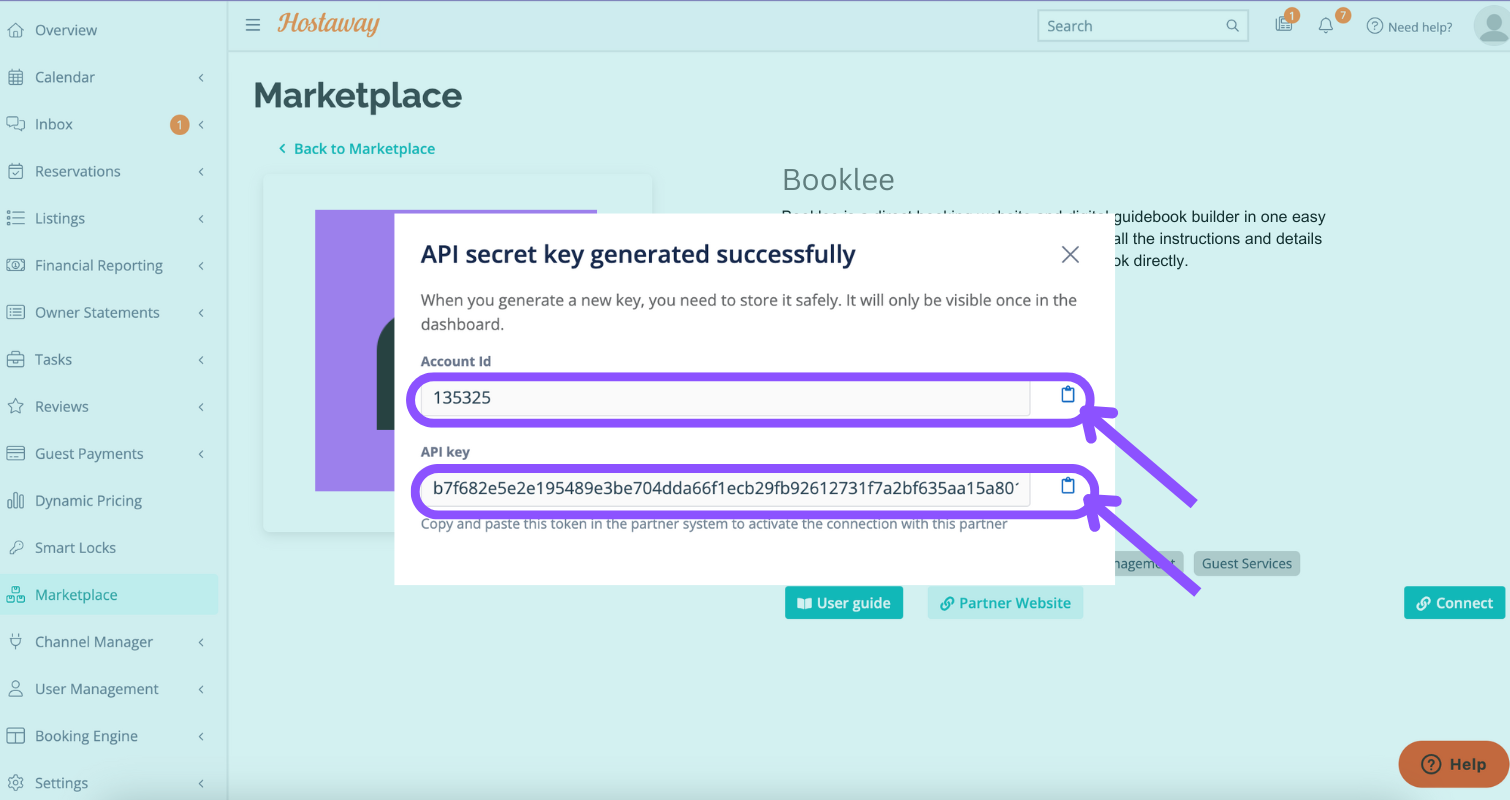The width and height of the screenshot is (1510, 800).
Task: Click the Hostaway logo
Action: click(x=329, y=24)
